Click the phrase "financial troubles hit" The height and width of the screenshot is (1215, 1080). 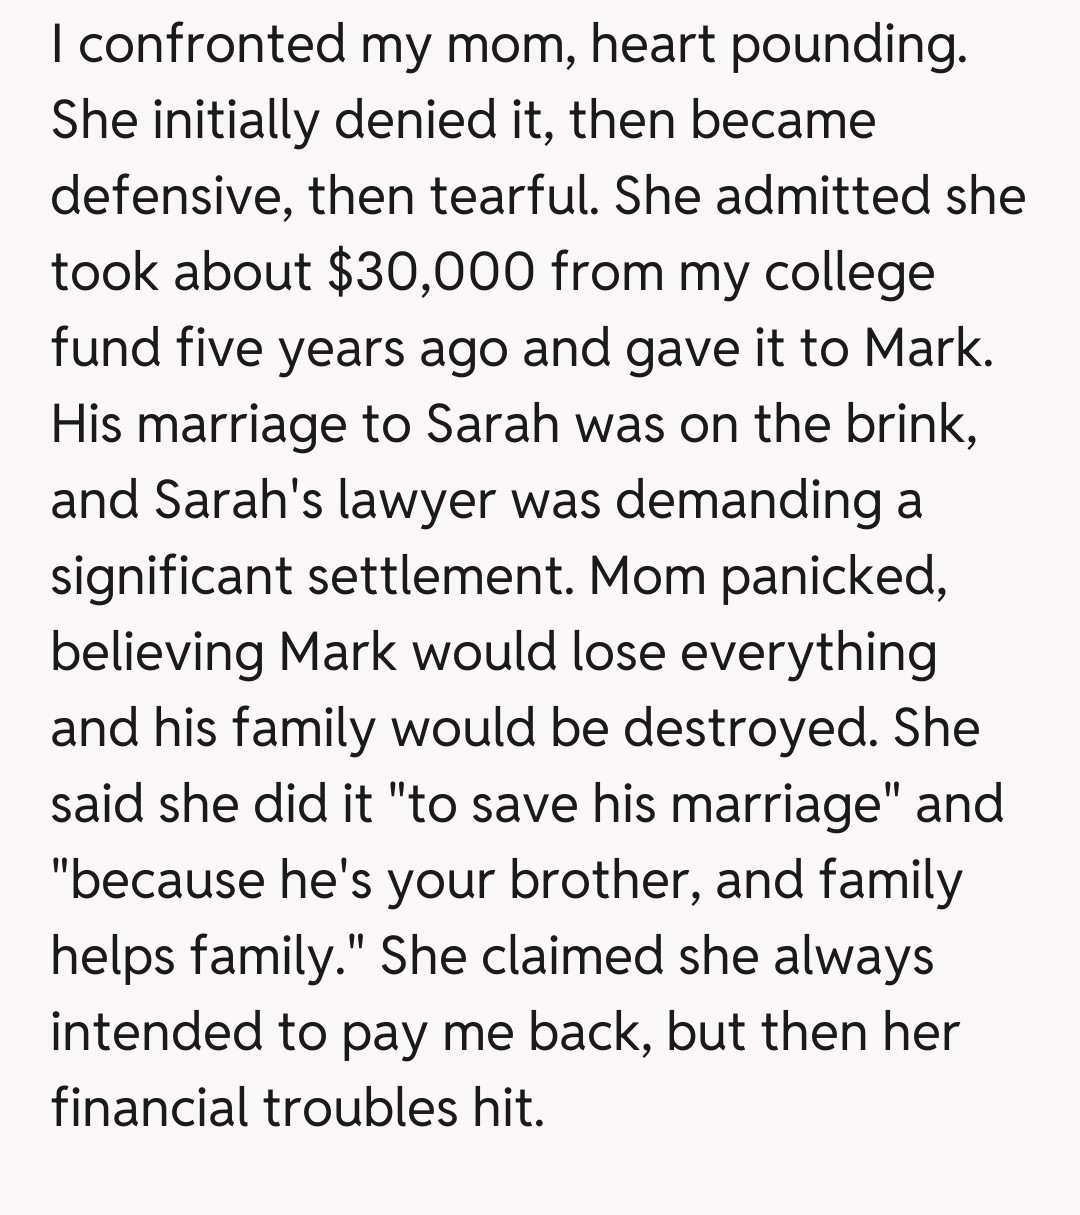point(298,1109)
